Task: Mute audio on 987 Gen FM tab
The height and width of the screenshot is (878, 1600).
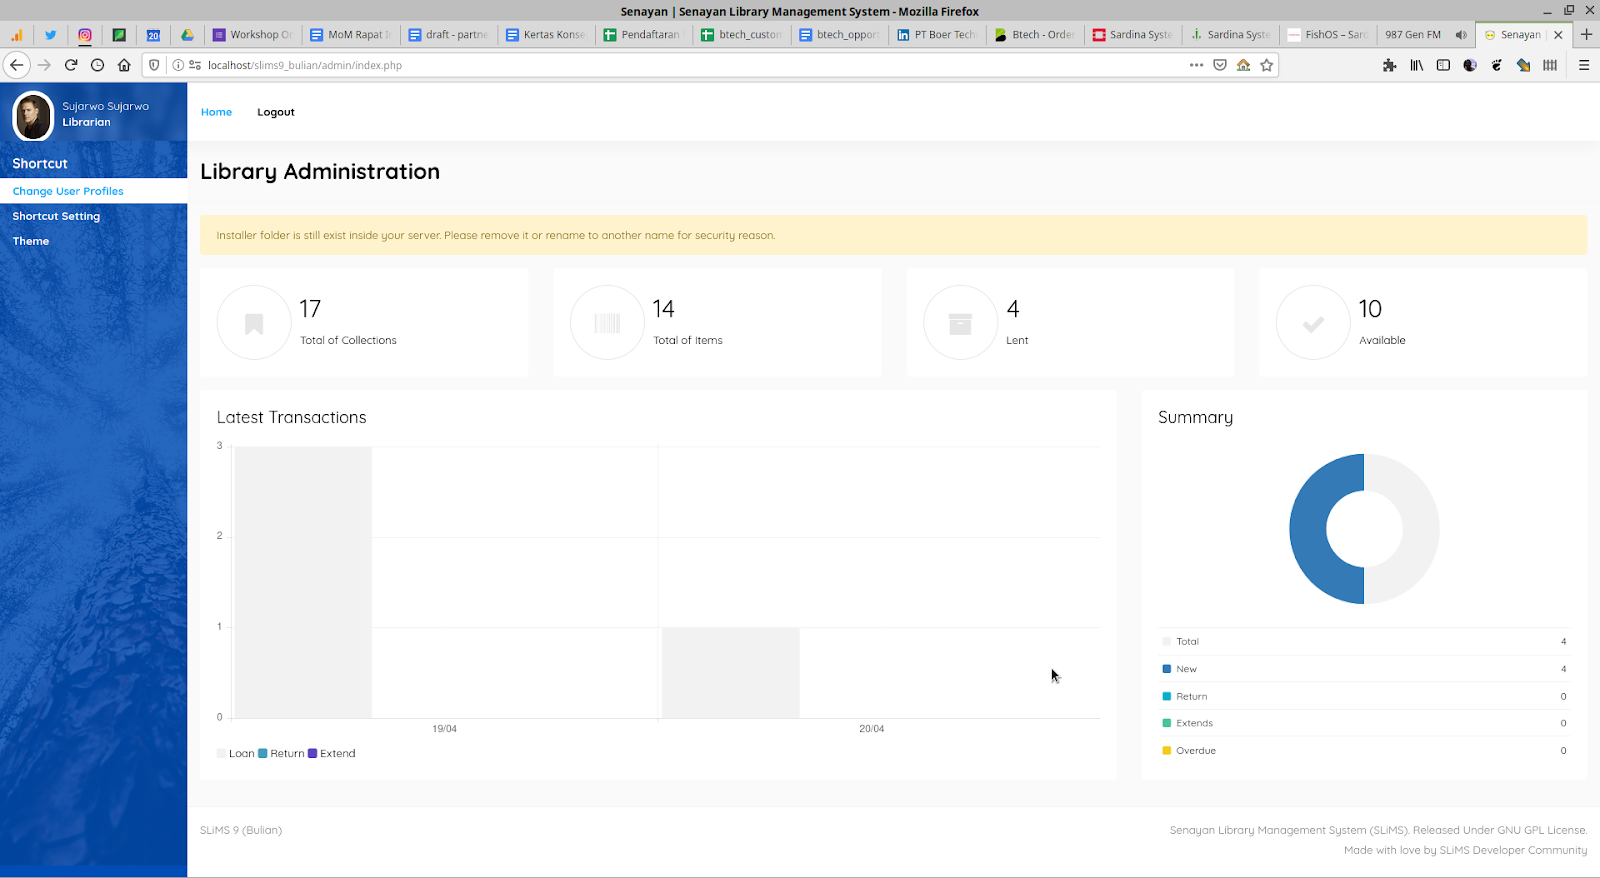Action: [1461, 34]
